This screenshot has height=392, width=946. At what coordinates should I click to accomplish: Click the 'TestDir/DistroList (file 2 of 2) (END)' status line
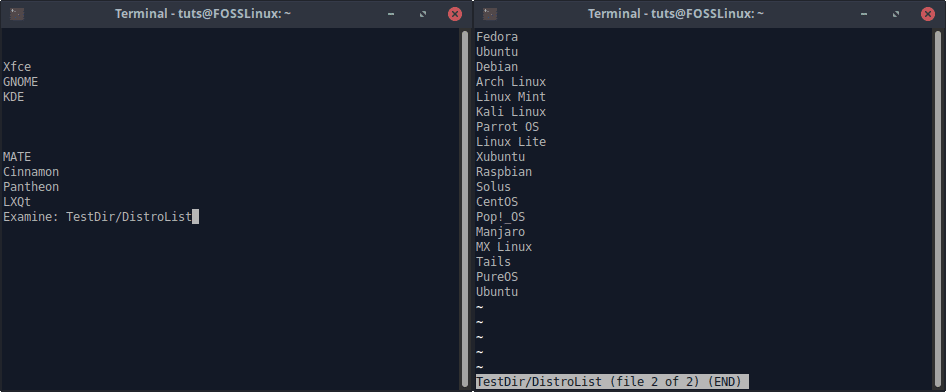click(612, 382)
